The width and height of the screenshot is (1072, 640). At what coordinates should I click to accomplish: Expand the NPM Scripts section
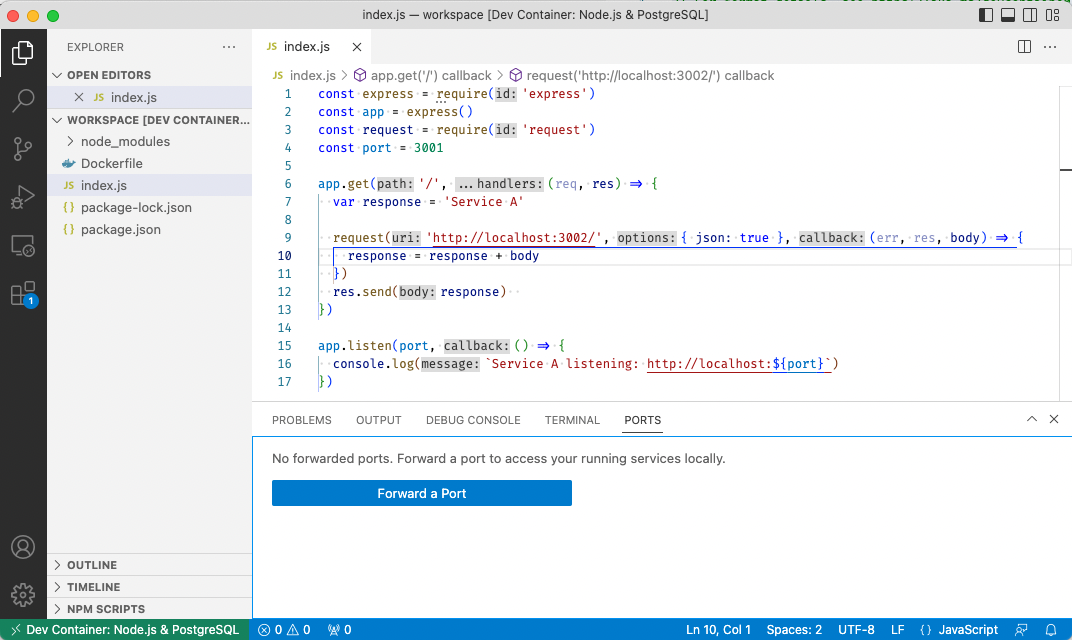point(105,609)
